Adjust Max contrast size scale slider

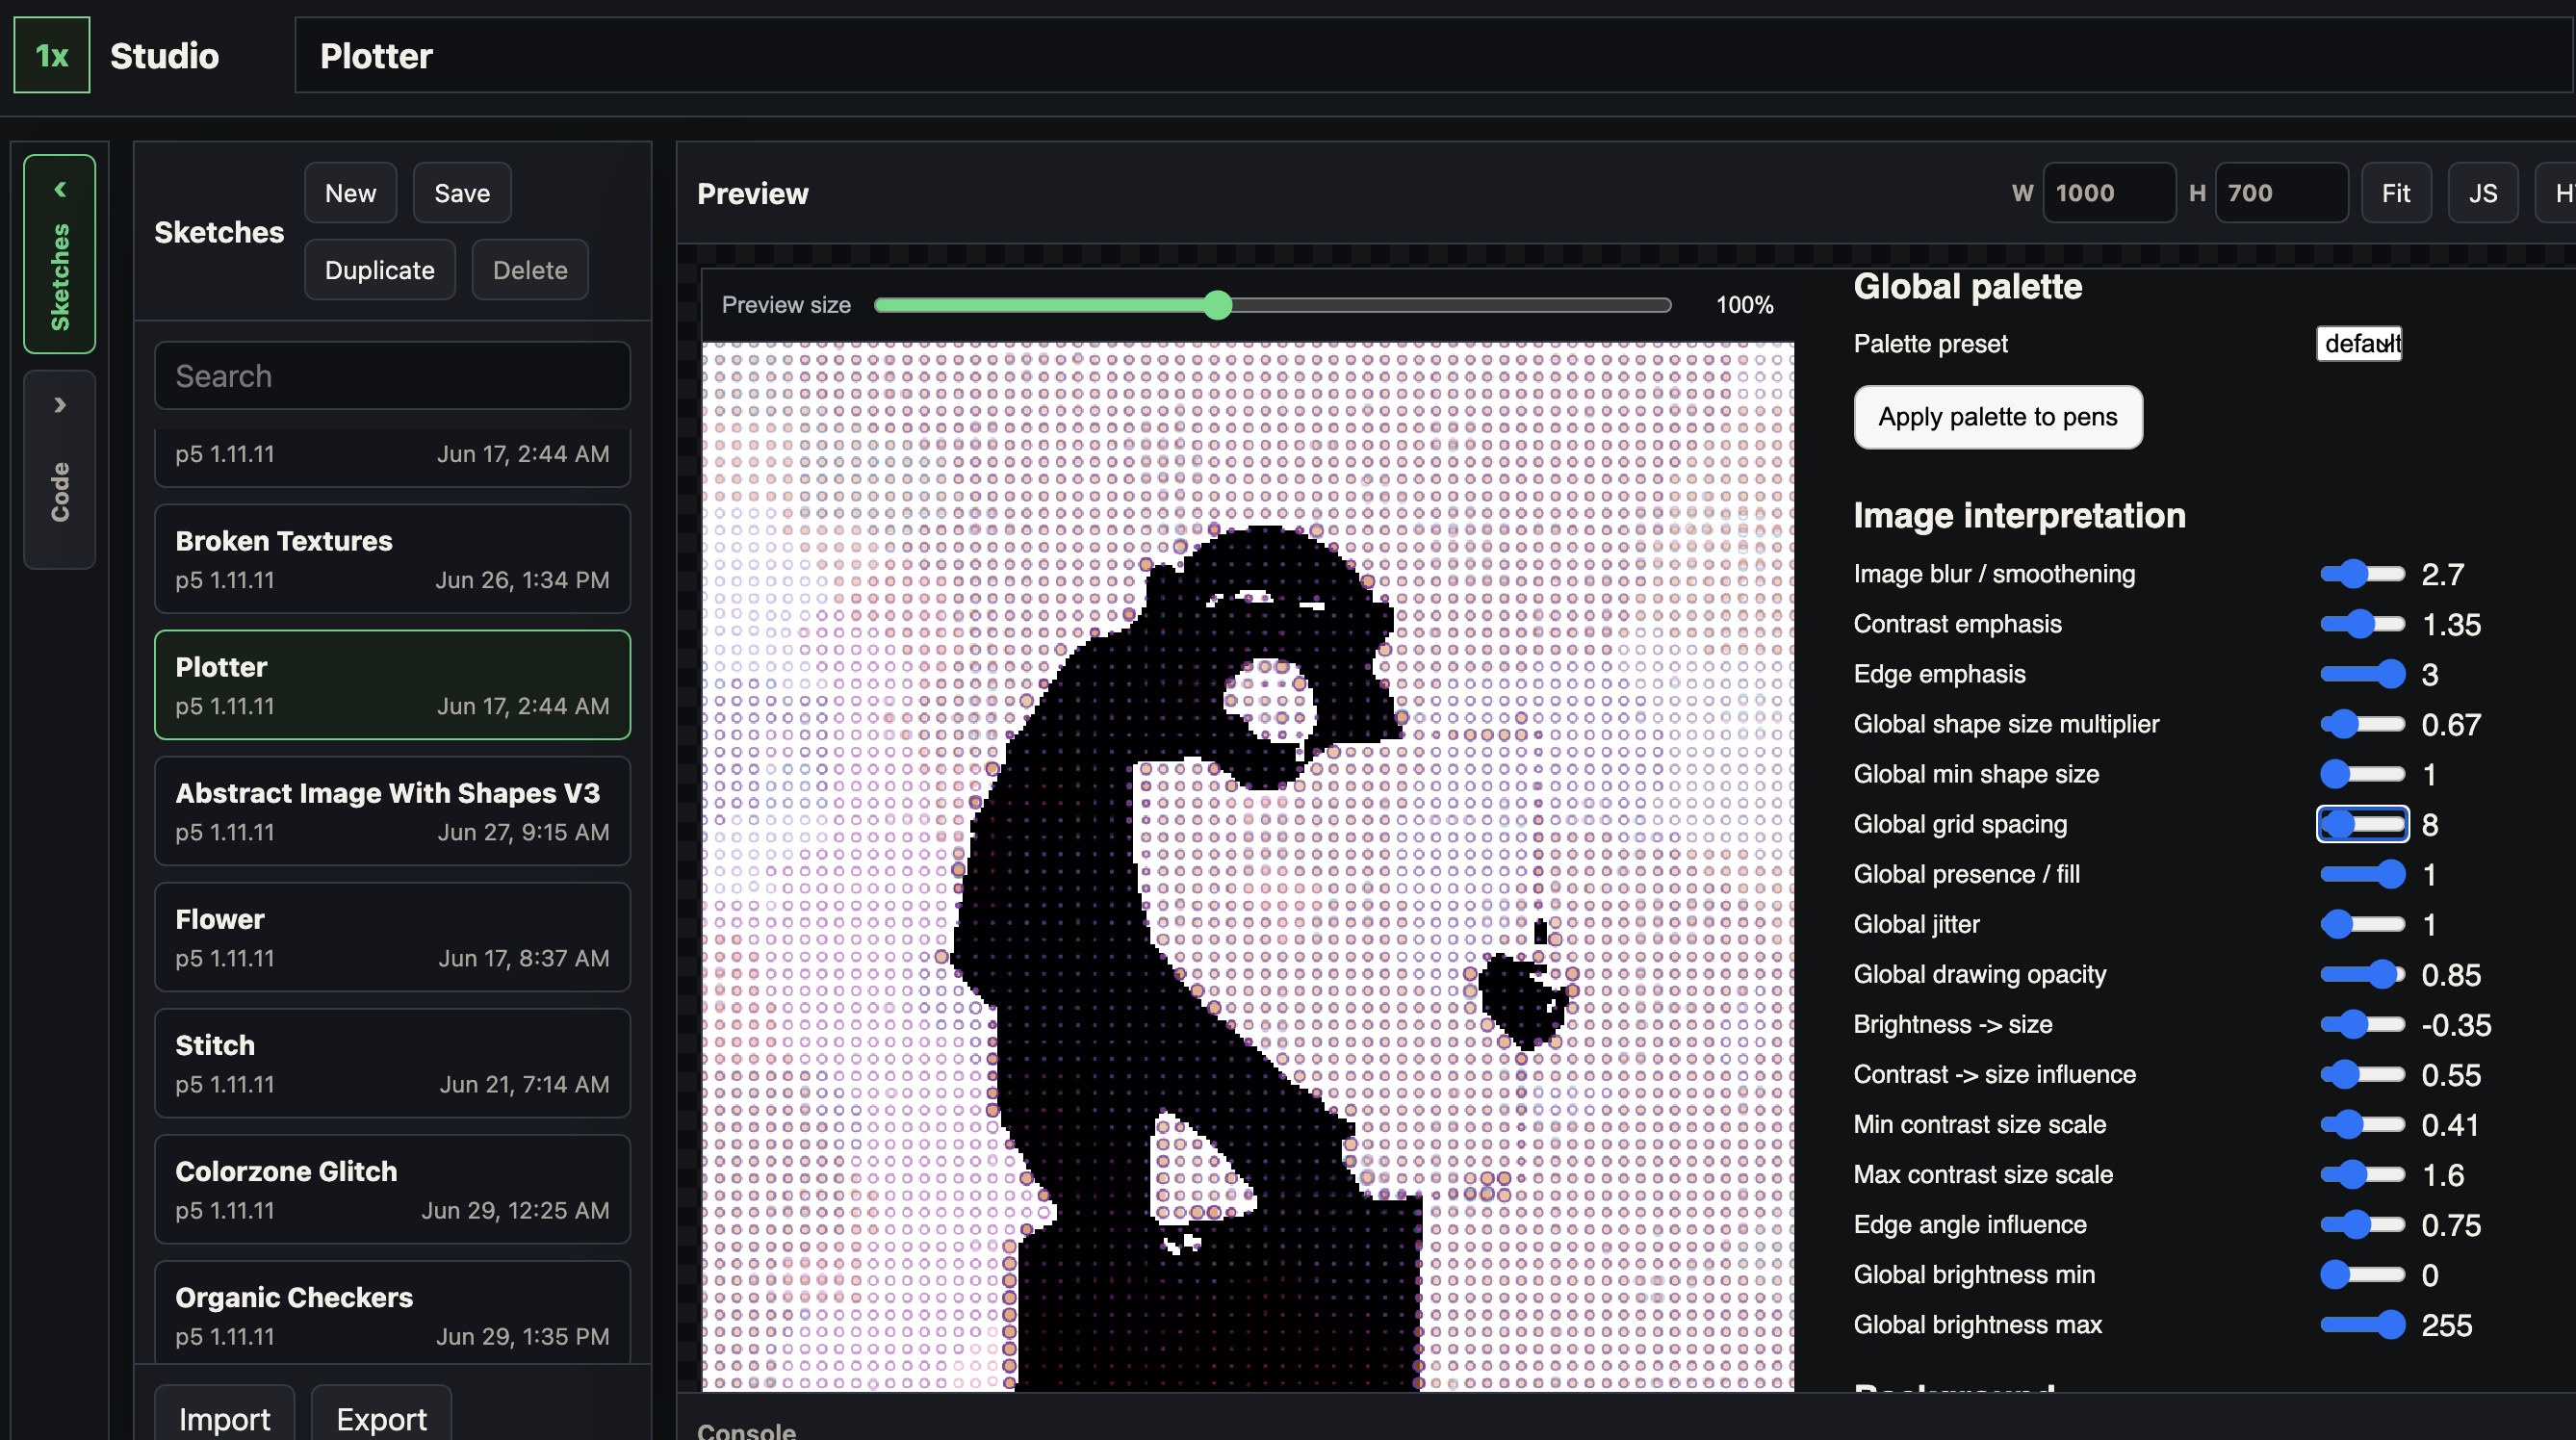[2362, 1174]
